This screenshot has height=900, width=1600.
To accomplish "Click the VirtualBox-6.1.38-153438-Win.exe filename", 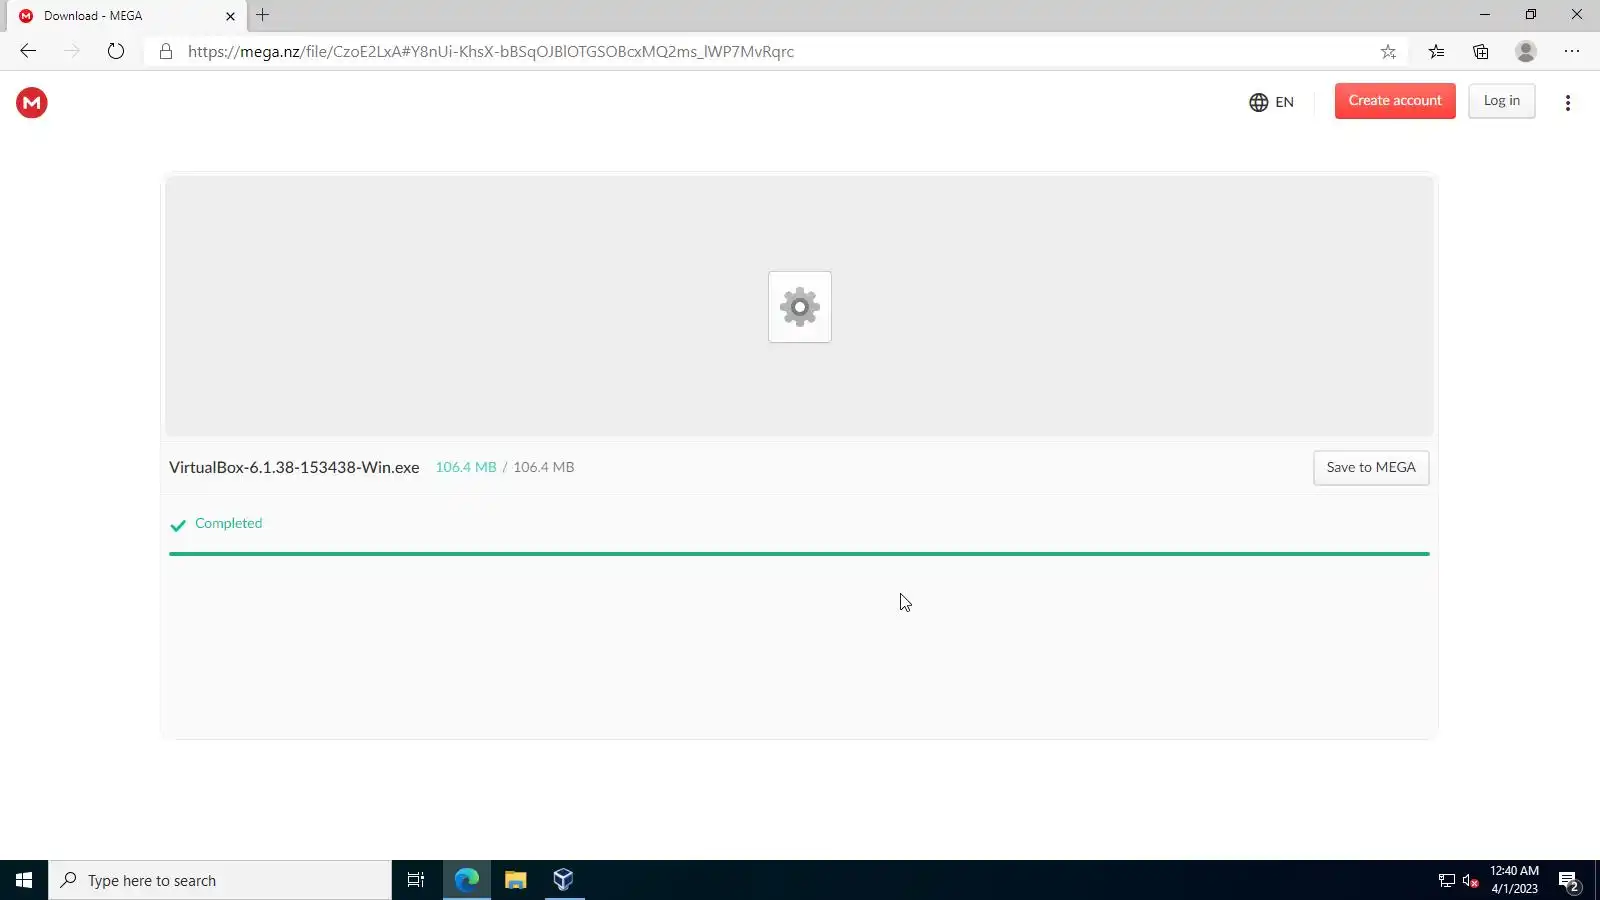I will (294, 467).
